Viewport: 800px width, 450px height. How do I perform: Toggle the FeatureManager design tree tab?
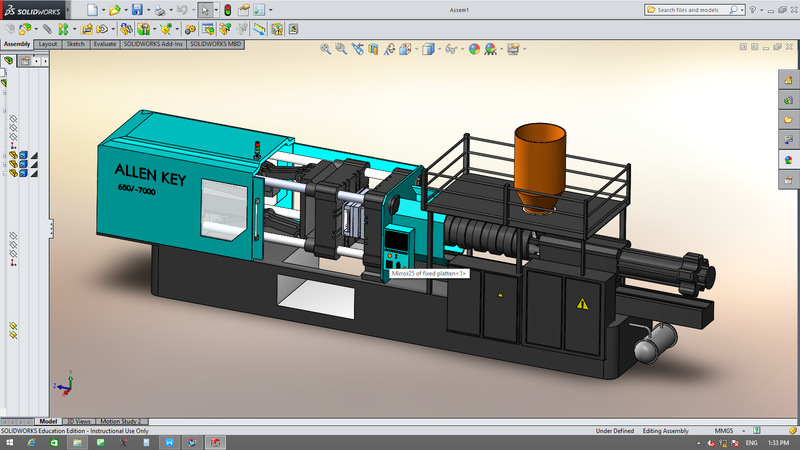8,61
